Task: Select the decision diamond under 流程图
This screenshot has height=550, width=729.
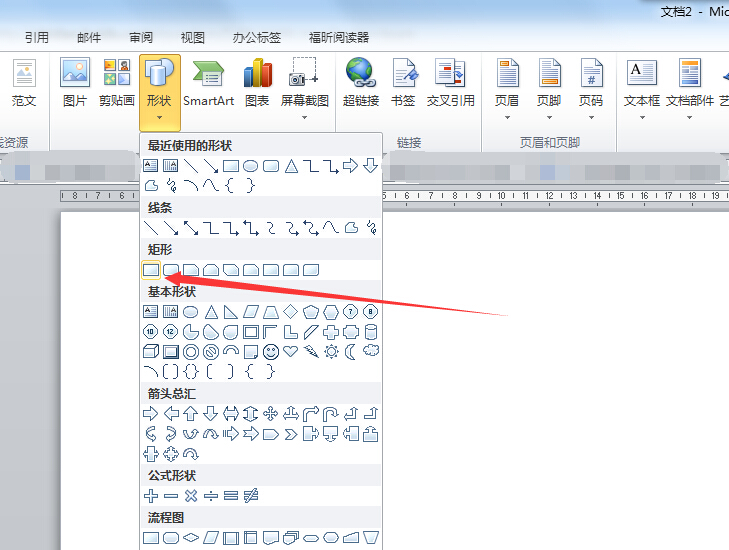Action: pos(191,538)
